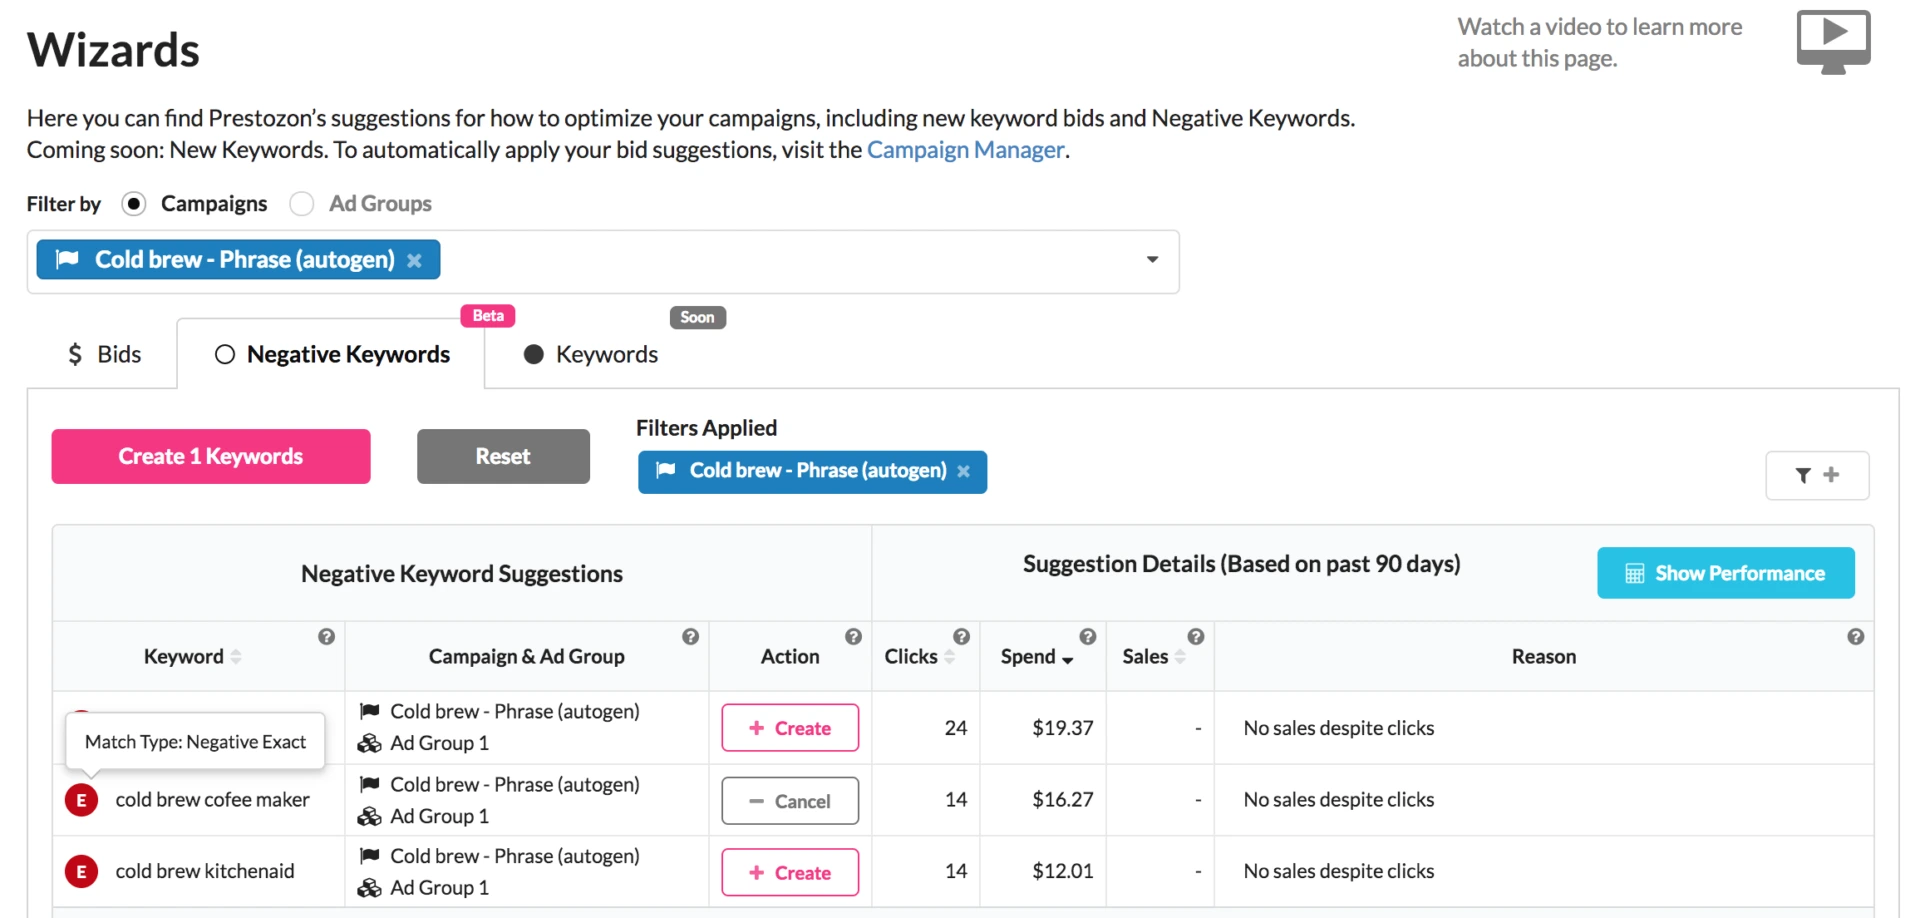Viewport: 1920px width, 918px height.
Task: Click the E match type badge for cofee maker
Action: click(x=81, y=800)
